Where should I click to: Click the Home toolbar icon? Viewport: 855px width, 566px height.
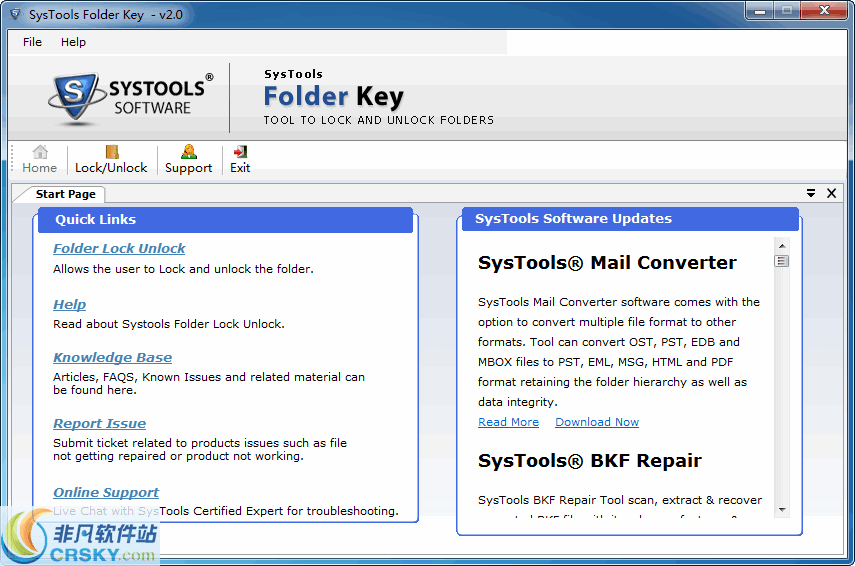39,159
